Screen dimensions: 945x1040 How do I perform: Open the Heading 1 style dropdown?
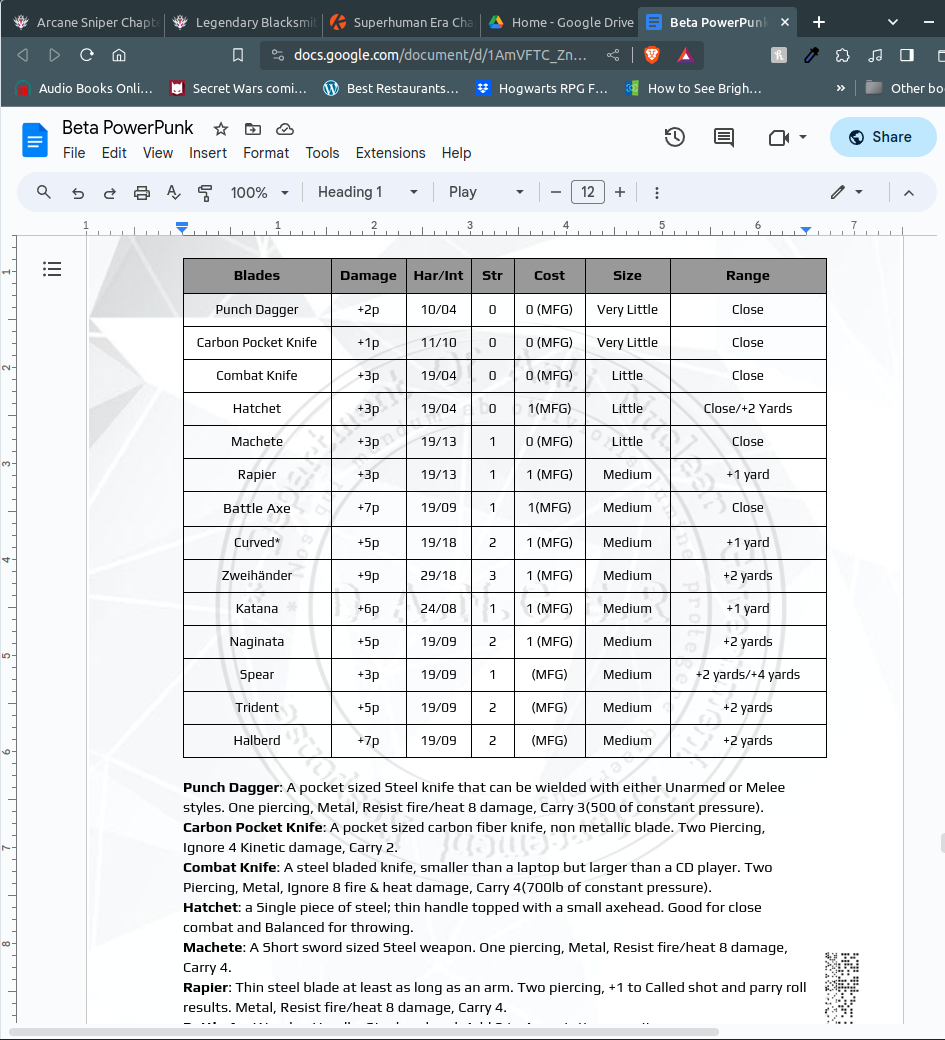tap(367, 192)
